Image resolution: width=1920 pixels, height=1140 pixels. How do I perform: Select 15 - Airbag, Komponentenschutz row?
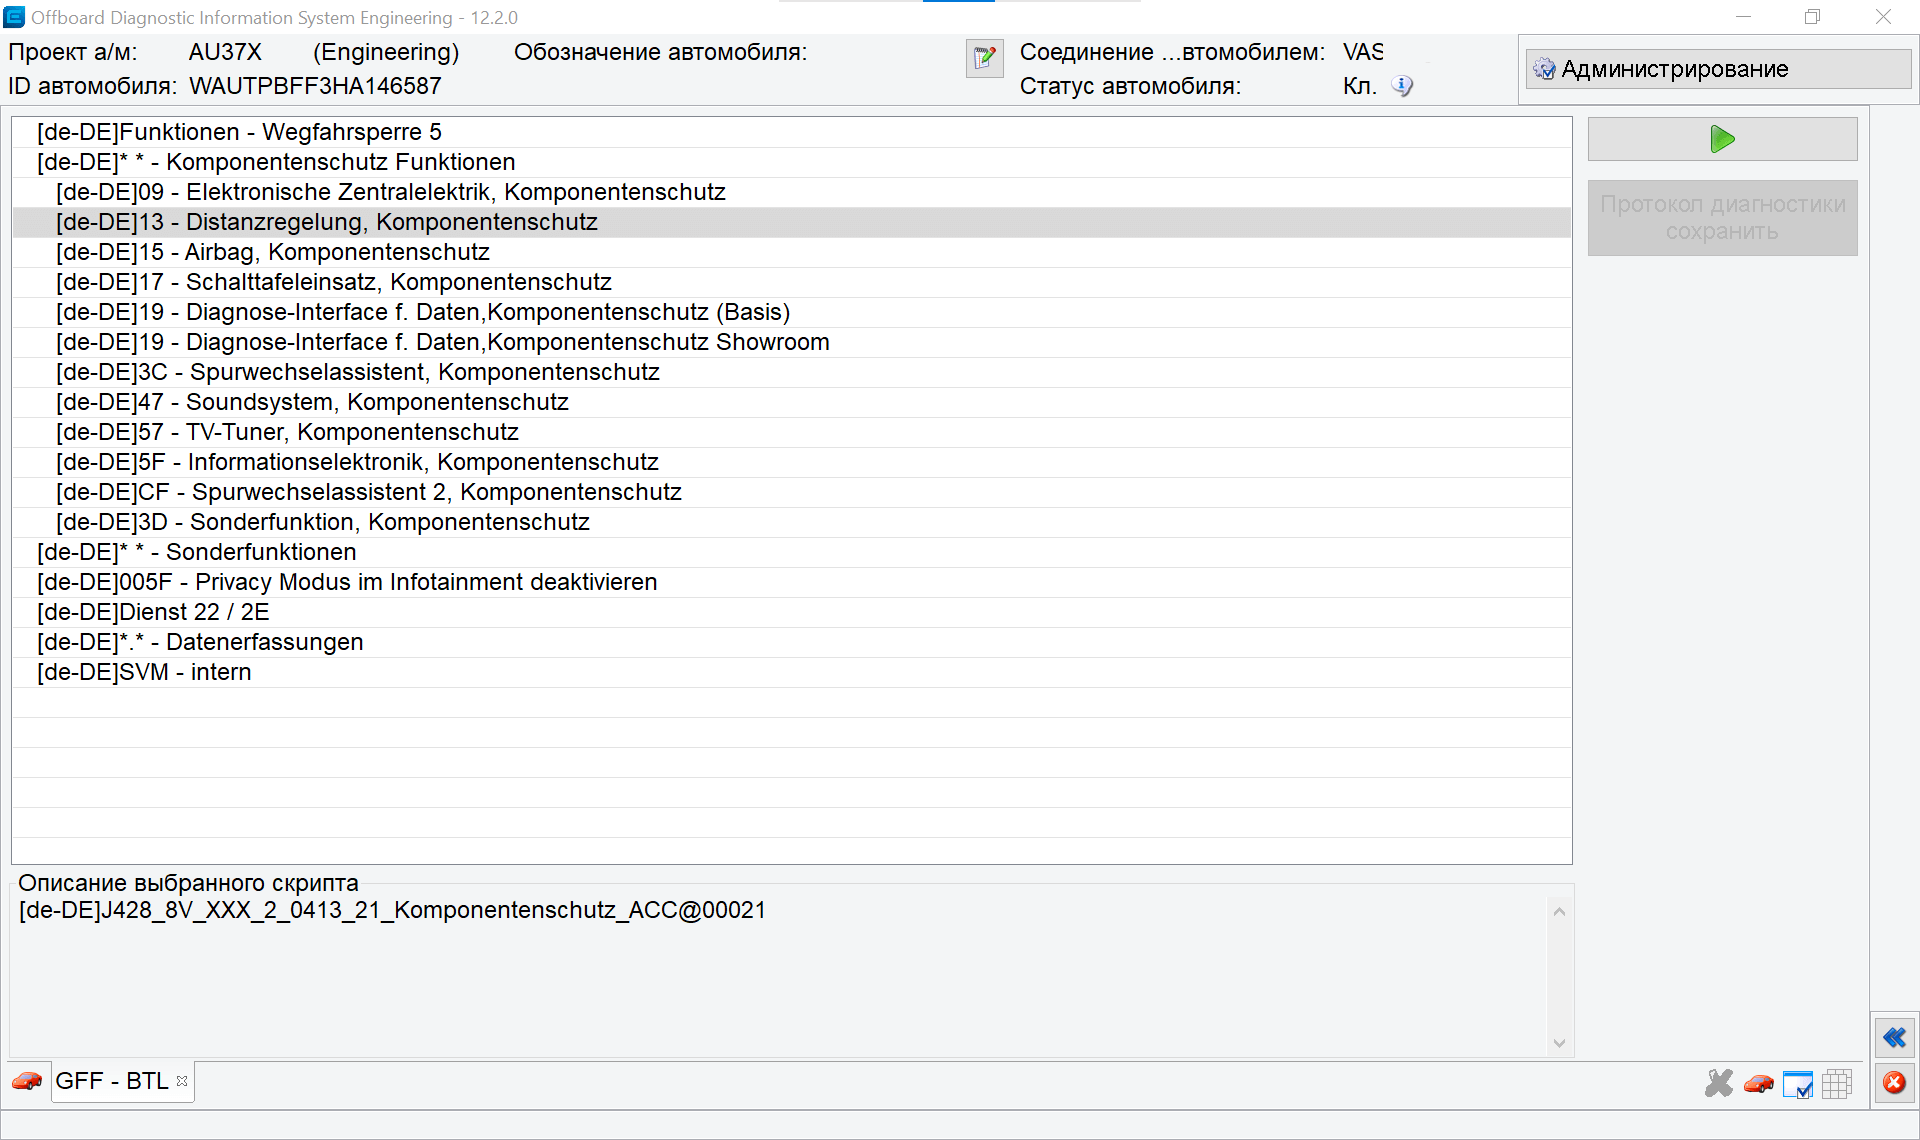pyautogui.click(x=792, y=252)
